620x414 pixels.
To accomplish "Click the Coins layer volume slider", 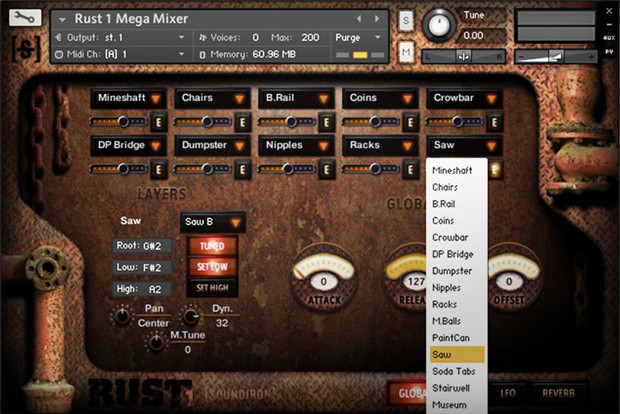I will (370, 122).
